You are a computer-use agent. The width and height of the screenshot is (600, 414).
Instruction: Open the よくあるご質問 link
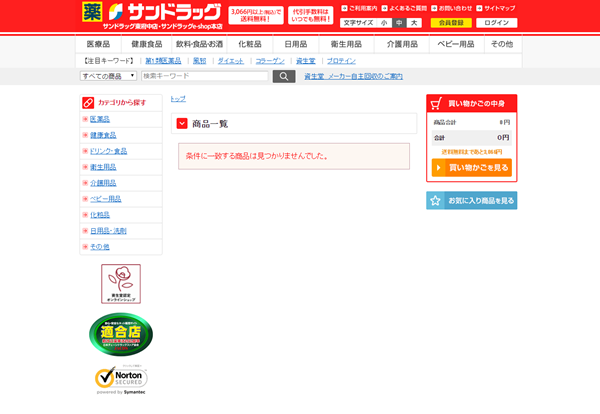point(404,8)
